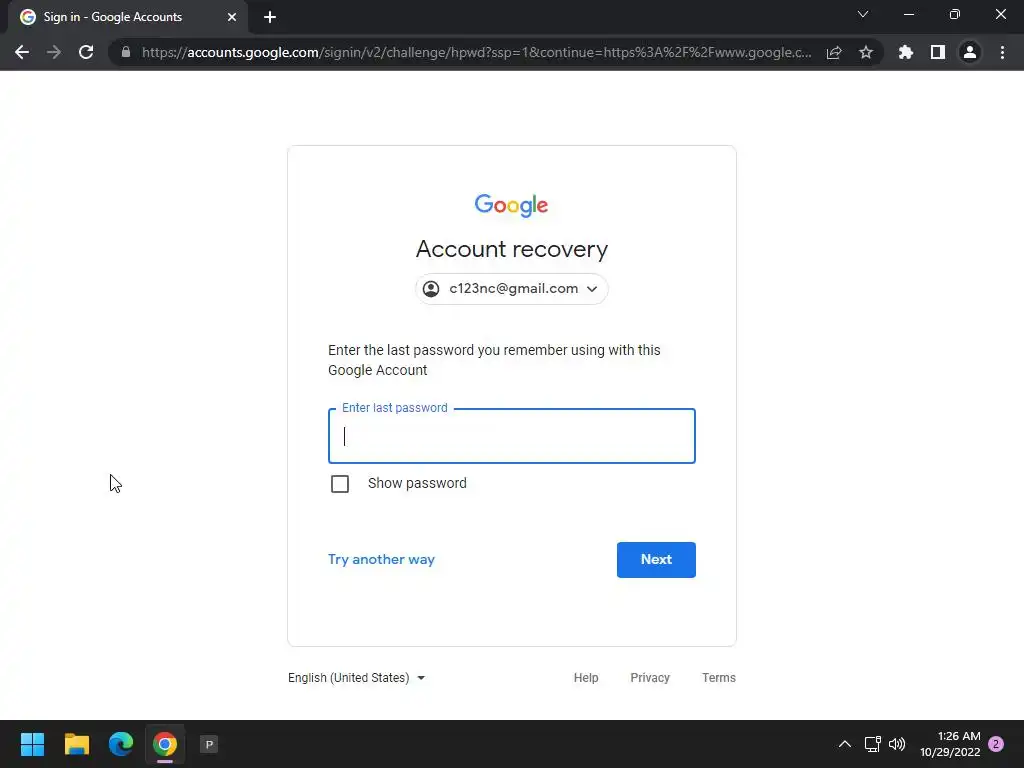Screen dimensions: 1024x768
Task: Check the Show password checkbox
Action: tap(340, 484)
